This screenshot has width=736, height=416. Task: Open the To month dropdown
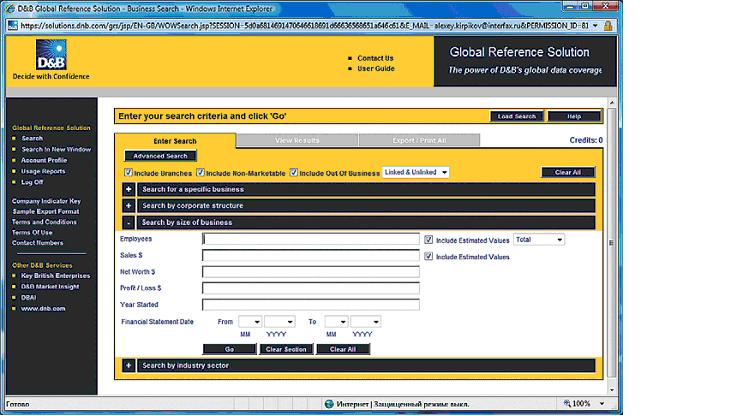pyautogui.click(x=336, y=322)
